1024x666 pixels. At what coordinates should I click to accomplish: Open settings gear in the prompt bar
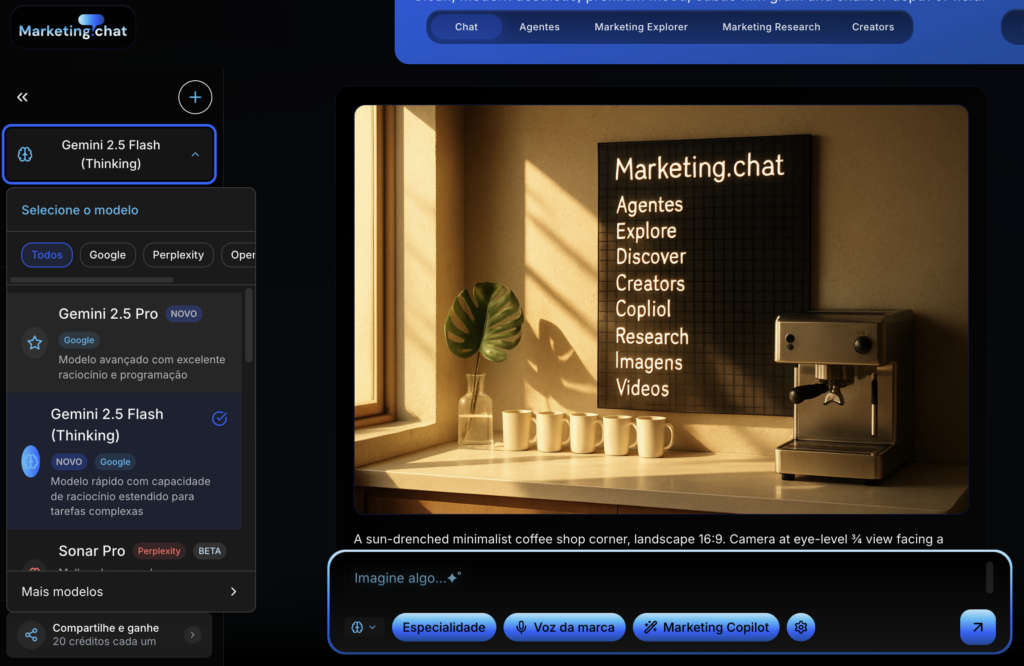tap(801, 627)
